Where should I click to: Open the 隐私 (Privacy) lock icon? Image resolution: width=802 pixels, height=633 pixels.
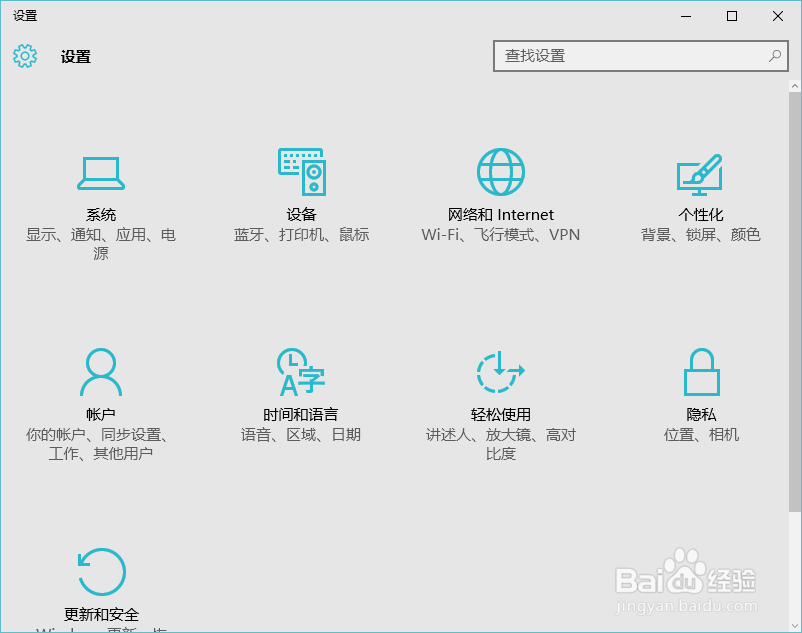pyautogui.click(x=700, y=372)
